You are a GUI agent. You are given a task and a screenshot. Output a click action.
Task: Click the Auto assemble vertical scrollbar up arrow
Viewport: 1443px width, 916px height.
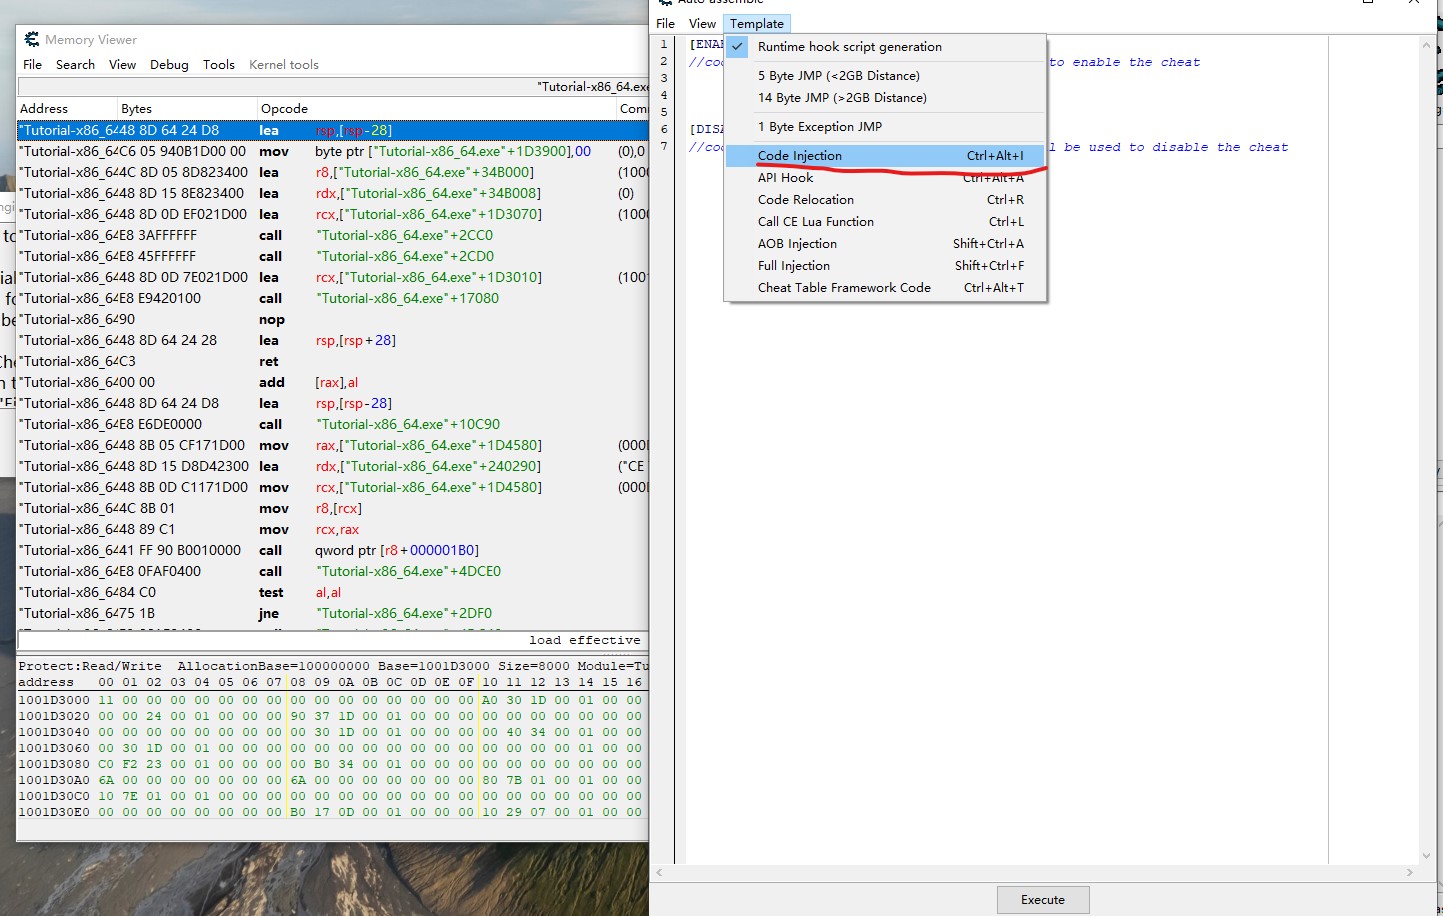point(1427,45)
